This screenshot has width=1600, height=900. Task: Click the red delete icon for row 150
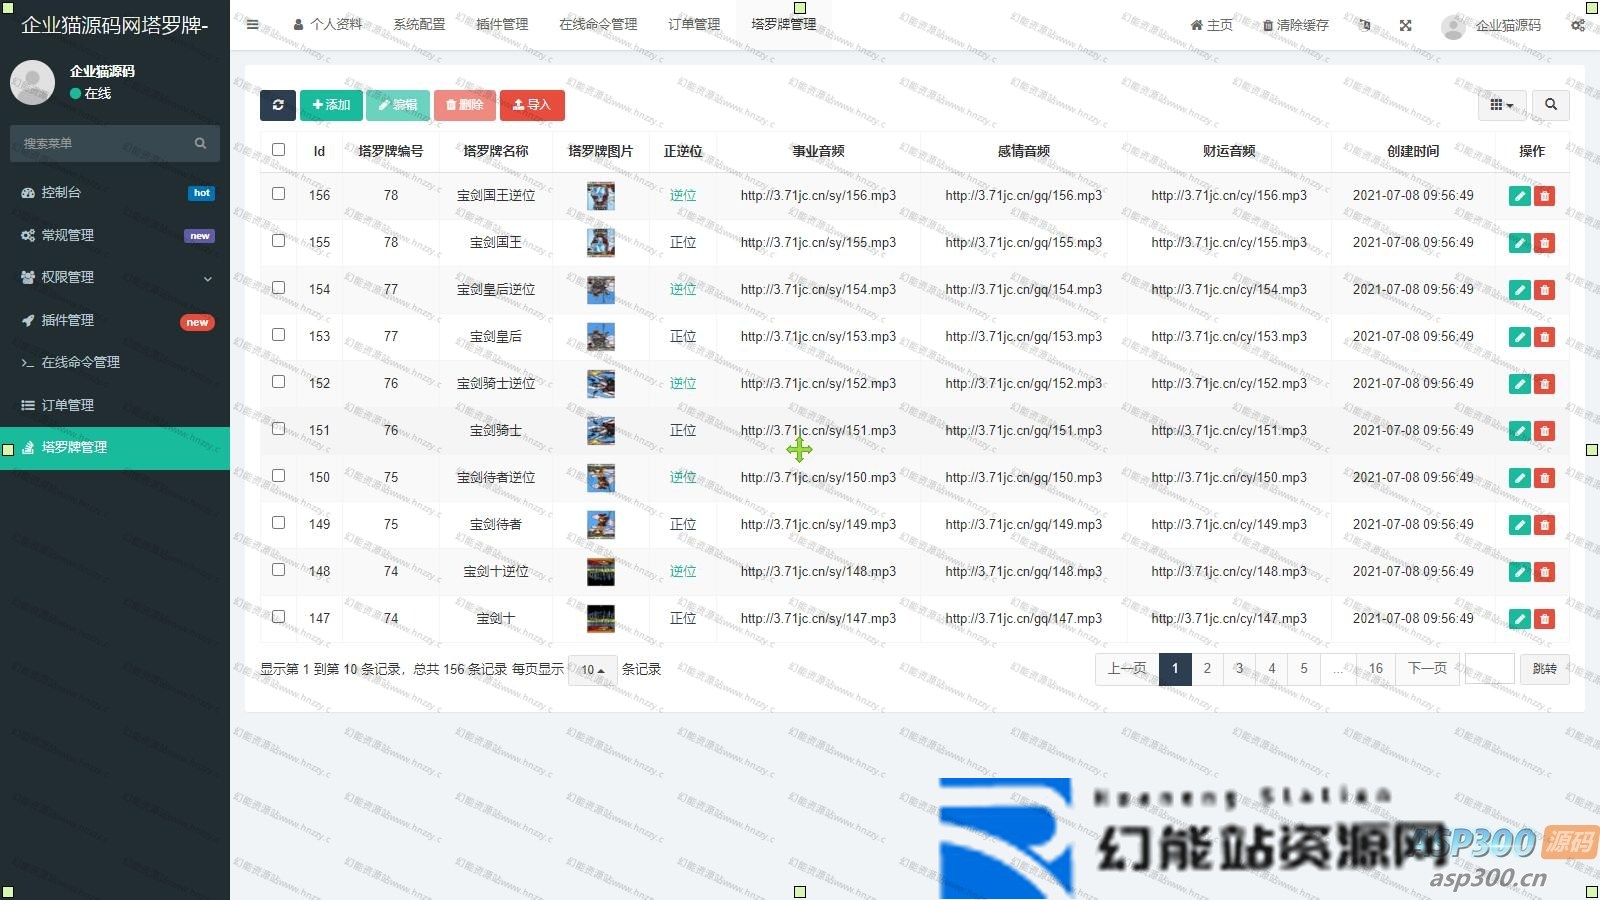point(1544,478)
